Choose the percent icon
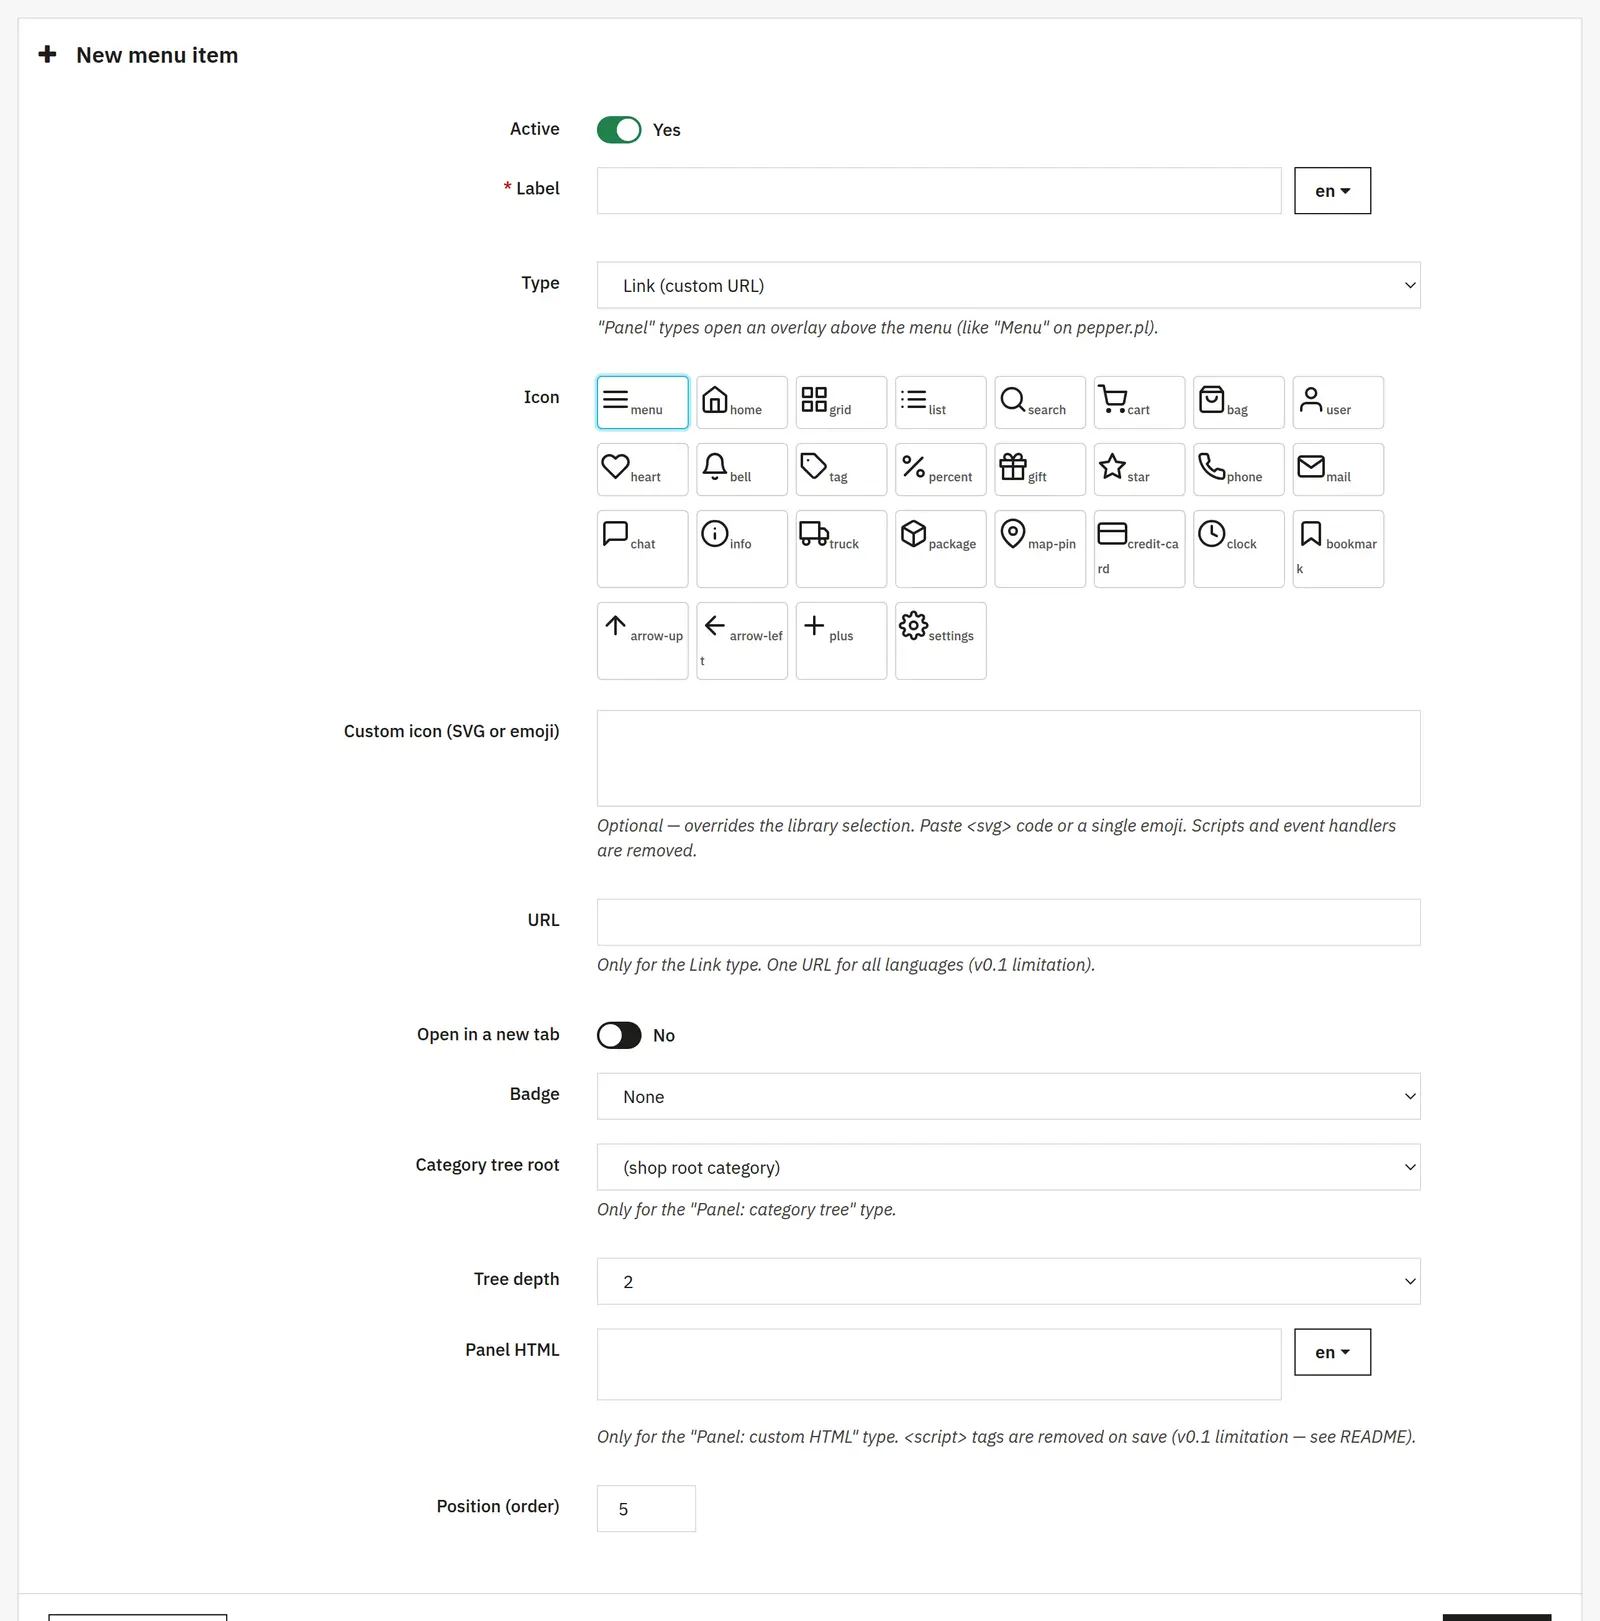The width and height of the screenshot is (1600, 1621). (940, 469)
